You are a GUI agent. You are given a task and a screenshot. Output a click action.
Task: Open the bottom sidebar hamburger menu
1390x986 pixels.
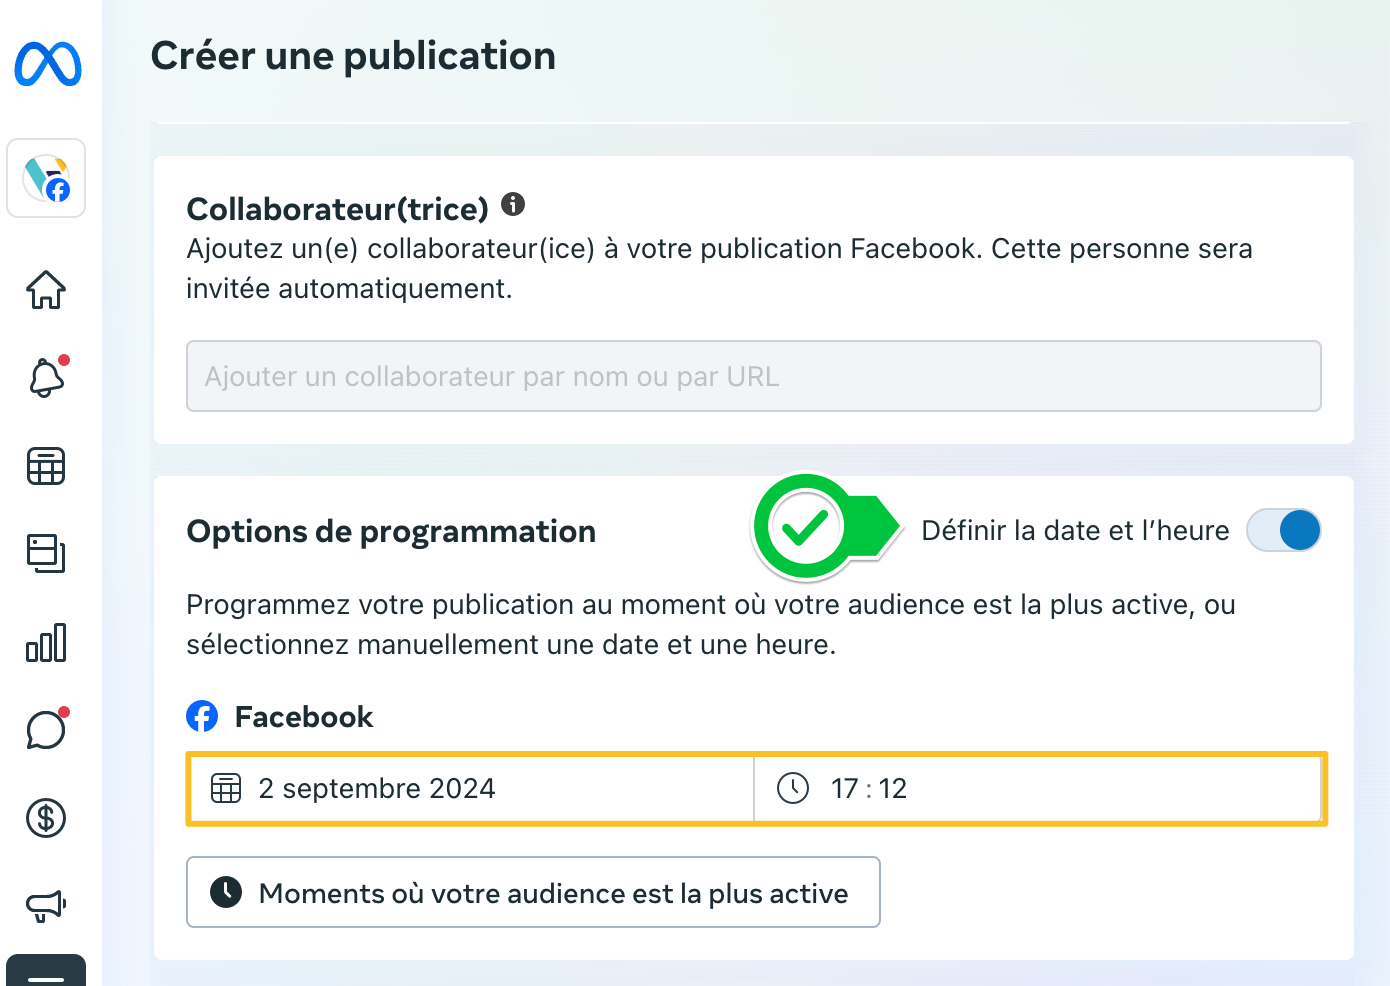click(x=46, y=972)
